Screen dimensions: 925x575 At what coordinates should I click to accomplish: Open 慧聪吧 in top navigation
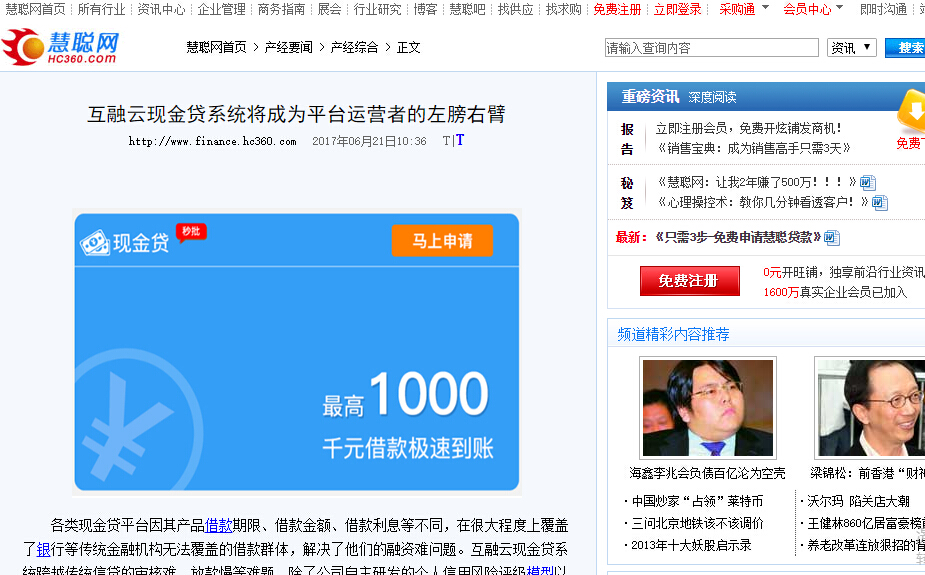467,9
